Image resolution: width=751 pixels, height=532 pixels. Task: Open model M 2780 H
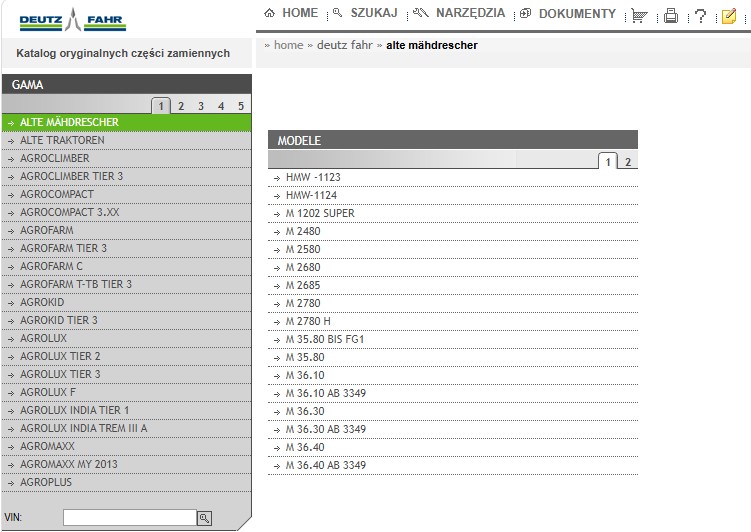(453, 321)
